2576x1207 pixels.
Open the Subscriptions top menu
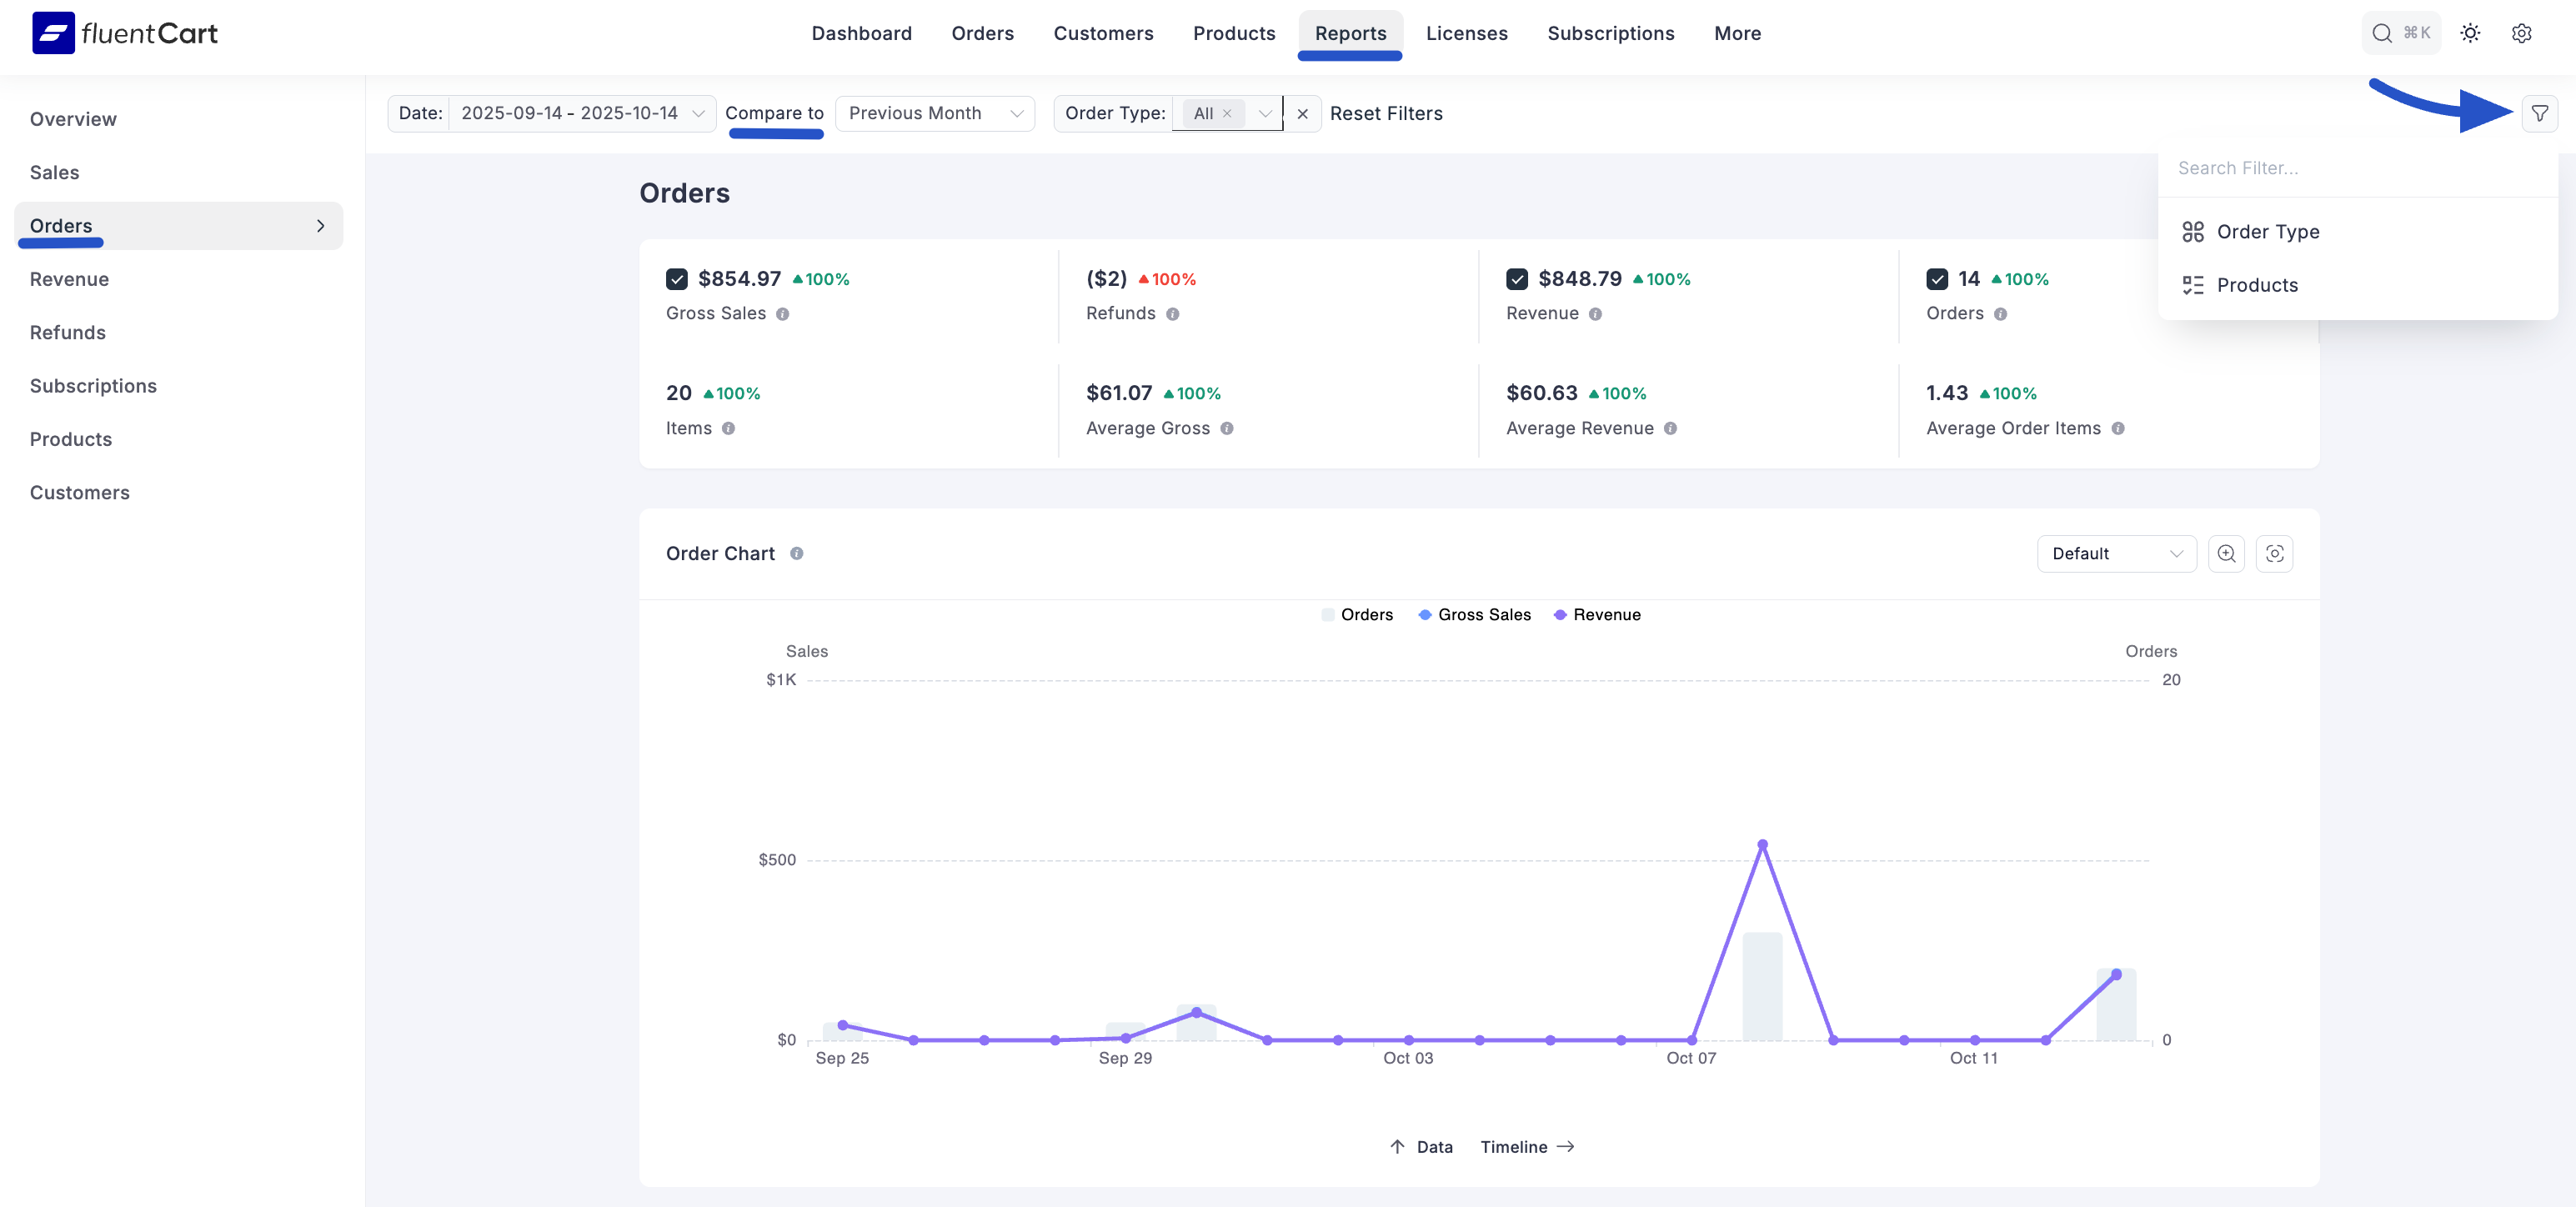[1610, 33]
